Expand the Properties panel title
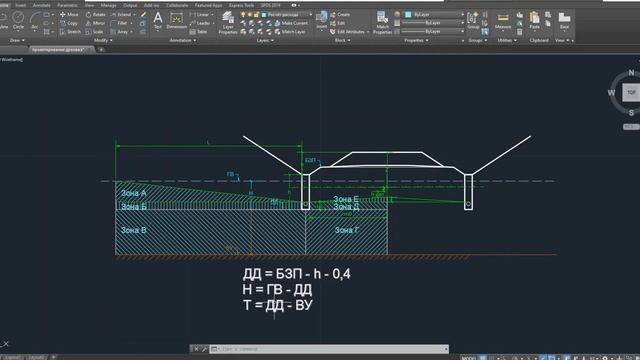The height and width of the screenshot is (360, 640). coord(416,40)
